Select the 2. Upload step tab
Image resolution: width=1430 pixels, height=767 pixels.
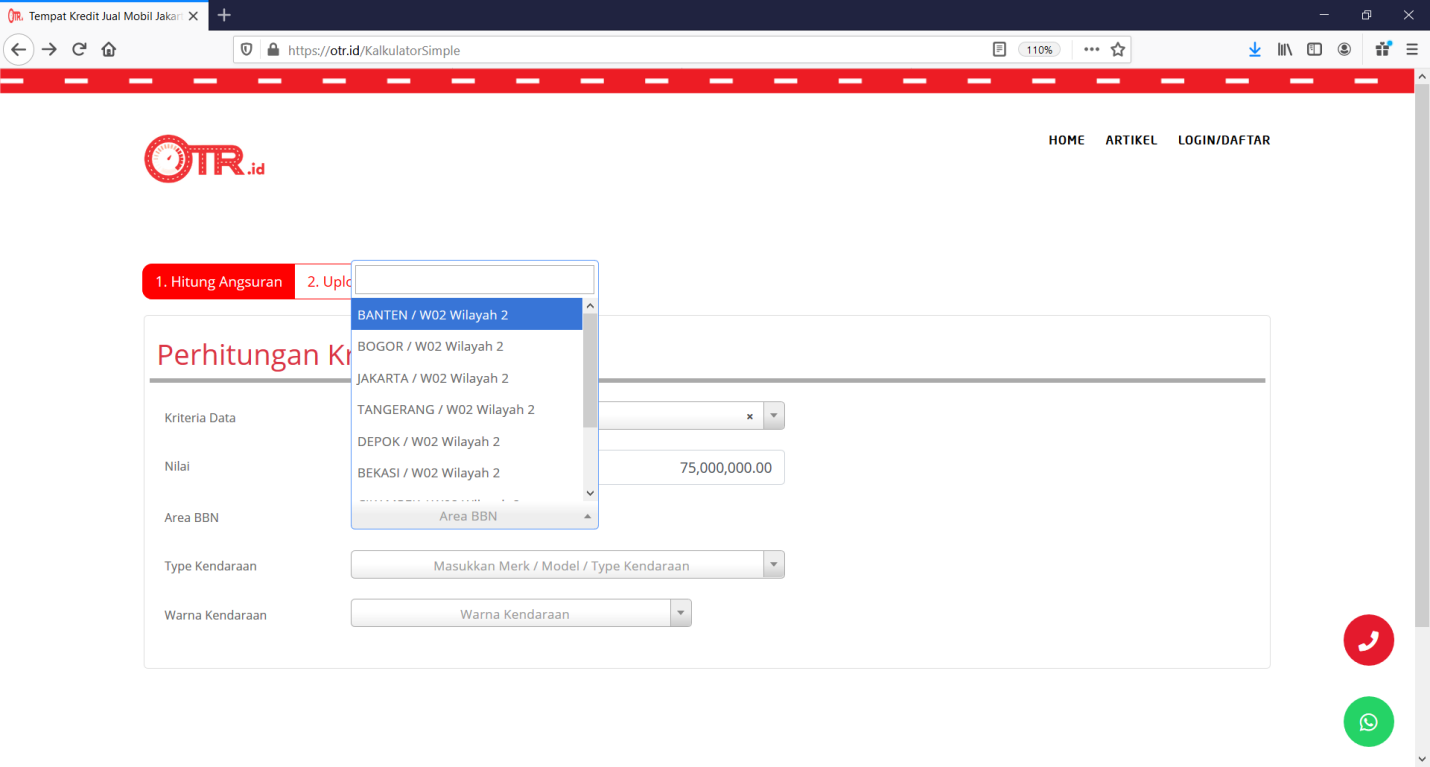pos(324,282)
